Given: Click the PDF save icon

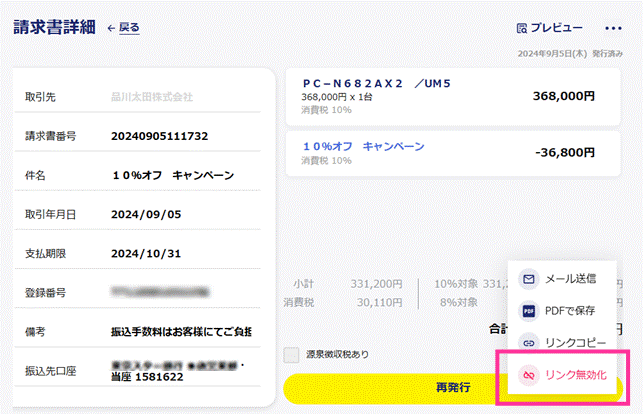Looking at the screenshot, I should tap(529, 311).
